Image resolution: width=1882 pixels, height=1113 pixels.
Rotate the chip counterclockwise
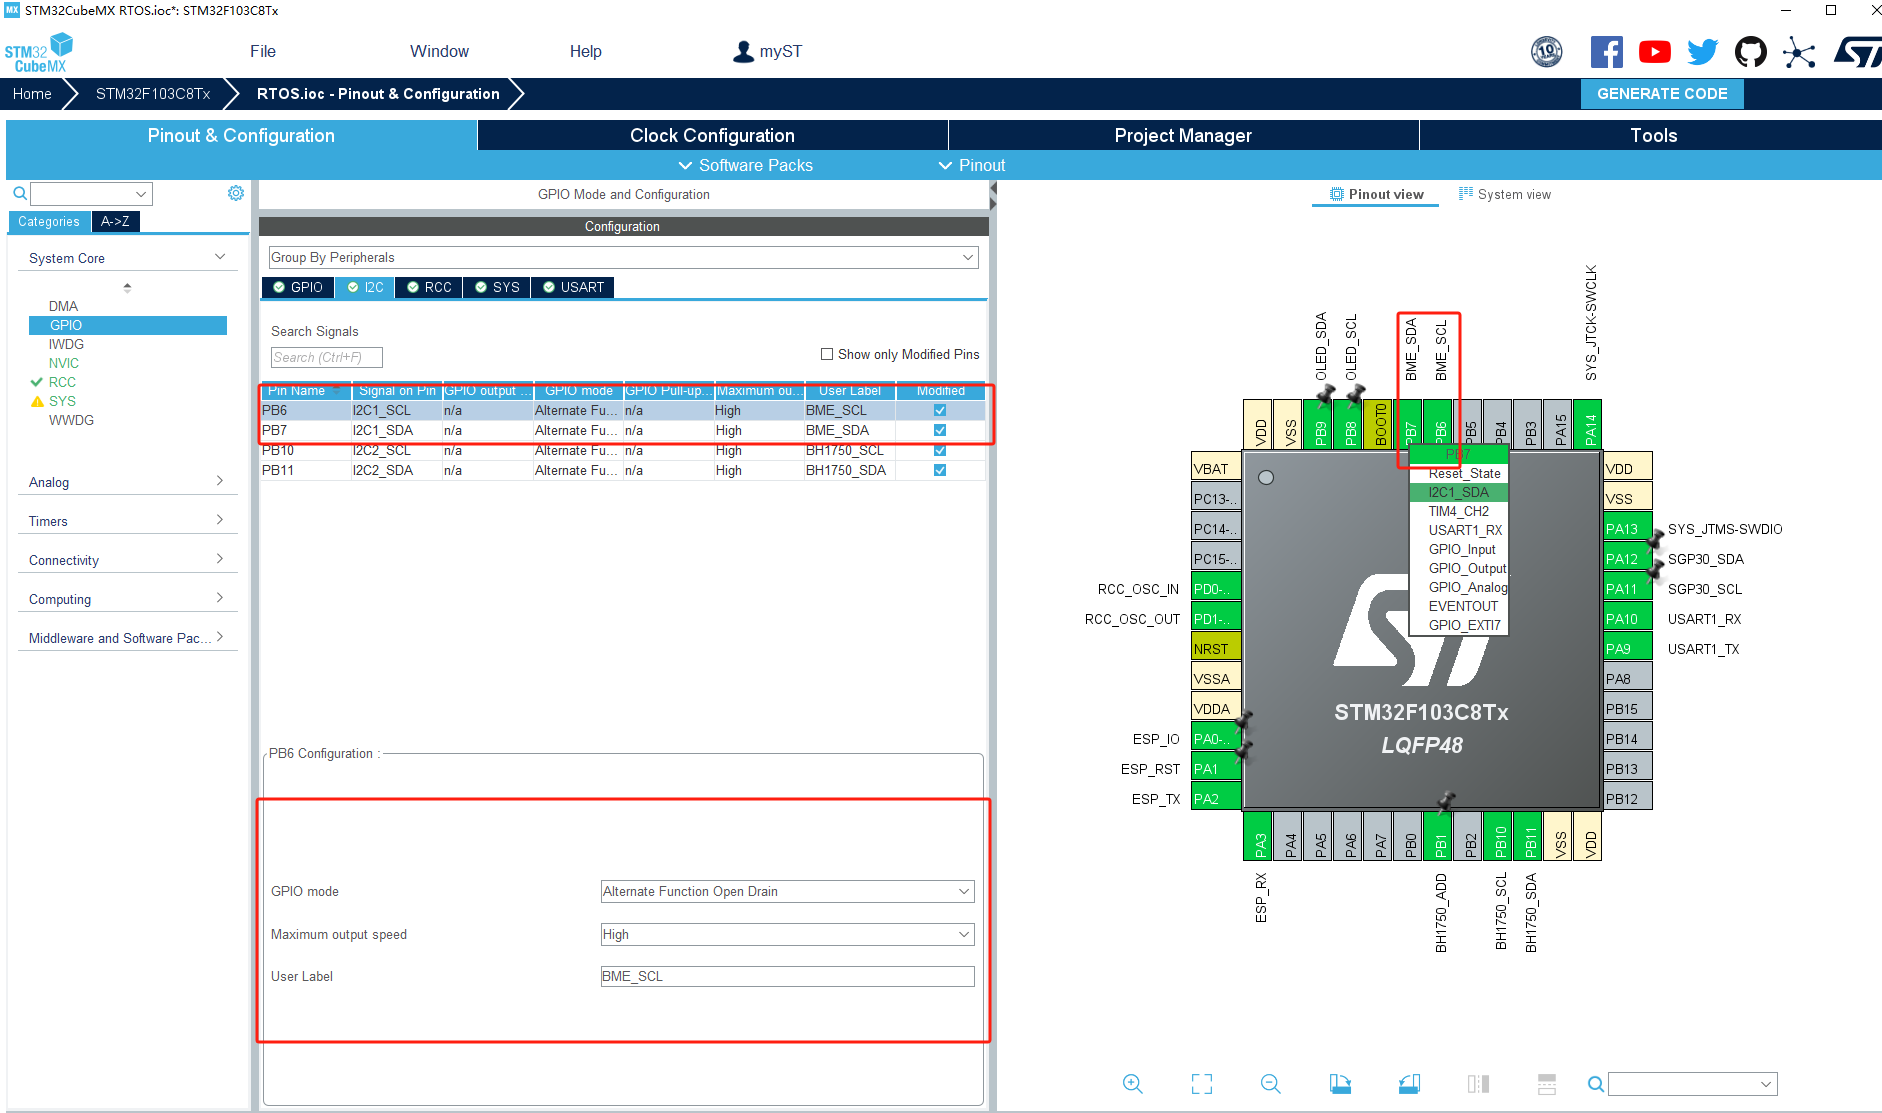(x=1409, y=1083)
